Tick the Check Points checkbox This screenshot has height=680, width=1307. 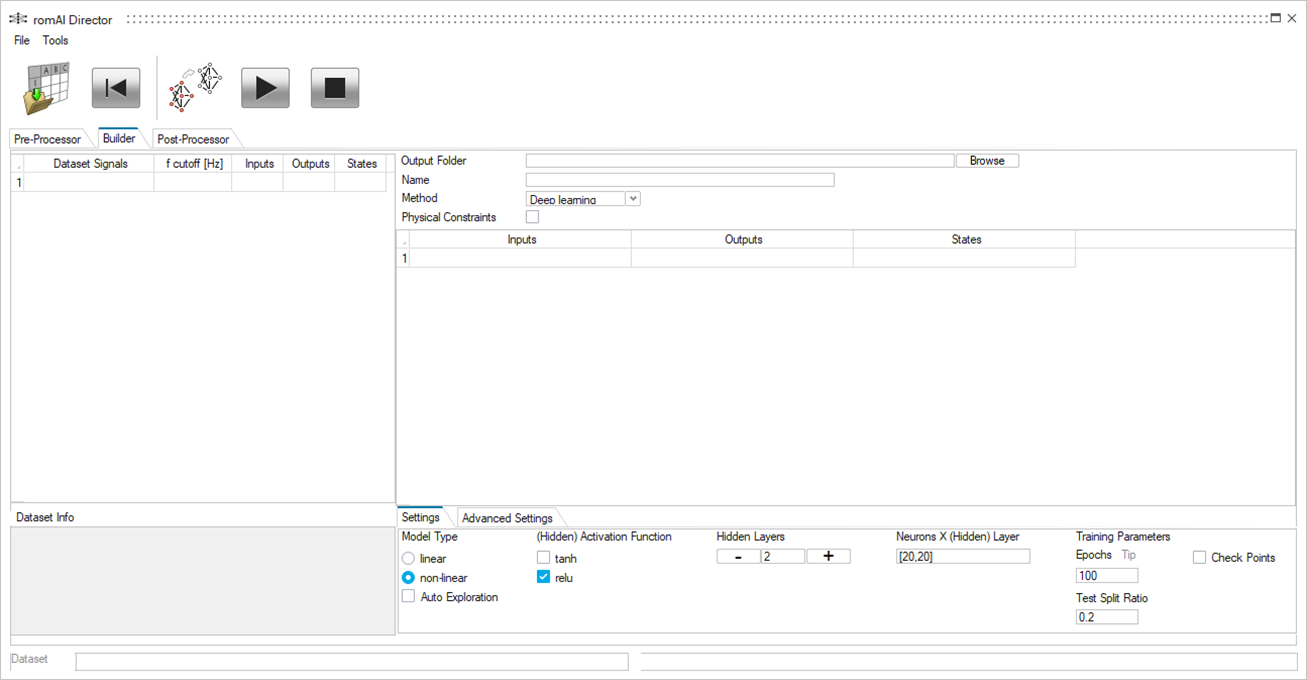click(1199, 558)
